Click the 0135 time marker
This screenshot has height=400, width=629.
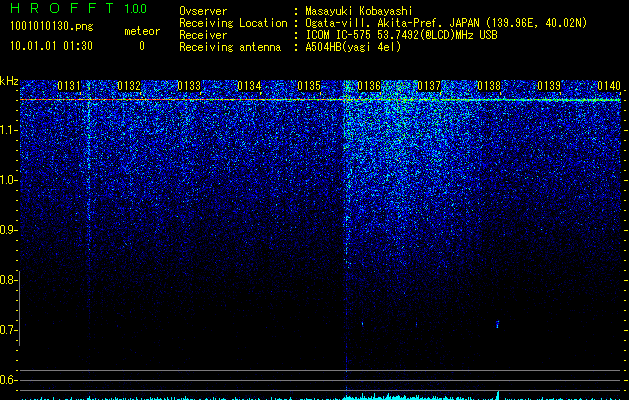[x=309, y=86]
